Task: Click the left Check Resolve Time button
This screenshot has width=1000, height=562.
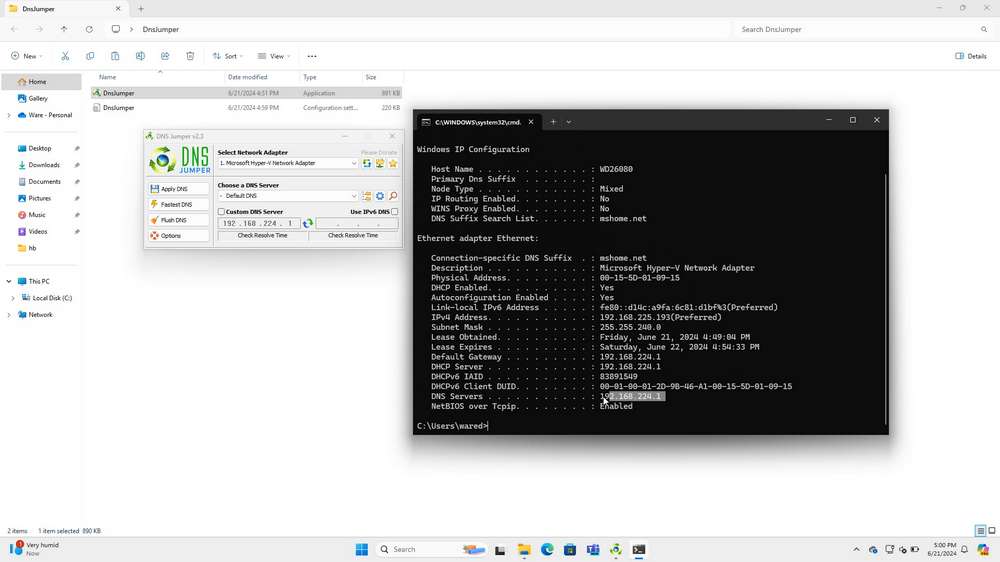Action: [262, 235]
